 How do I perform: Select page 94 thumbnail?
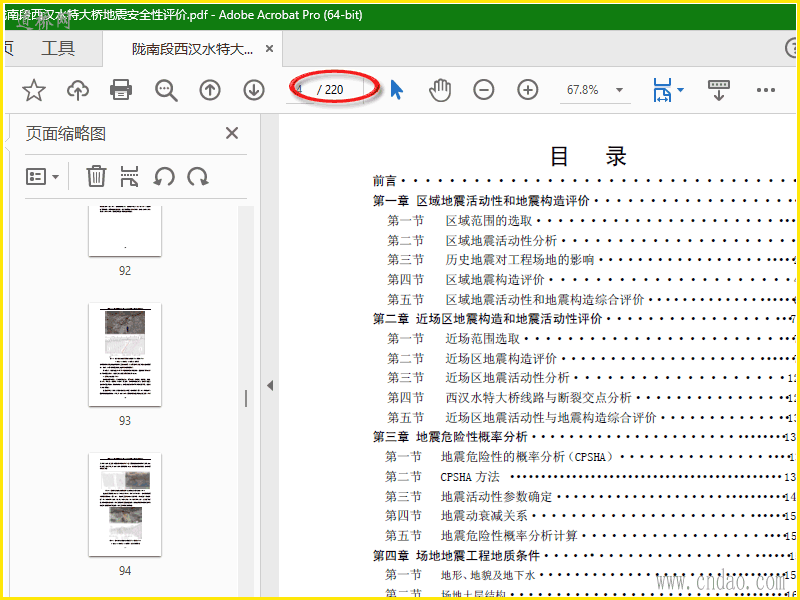coord(125,505)
